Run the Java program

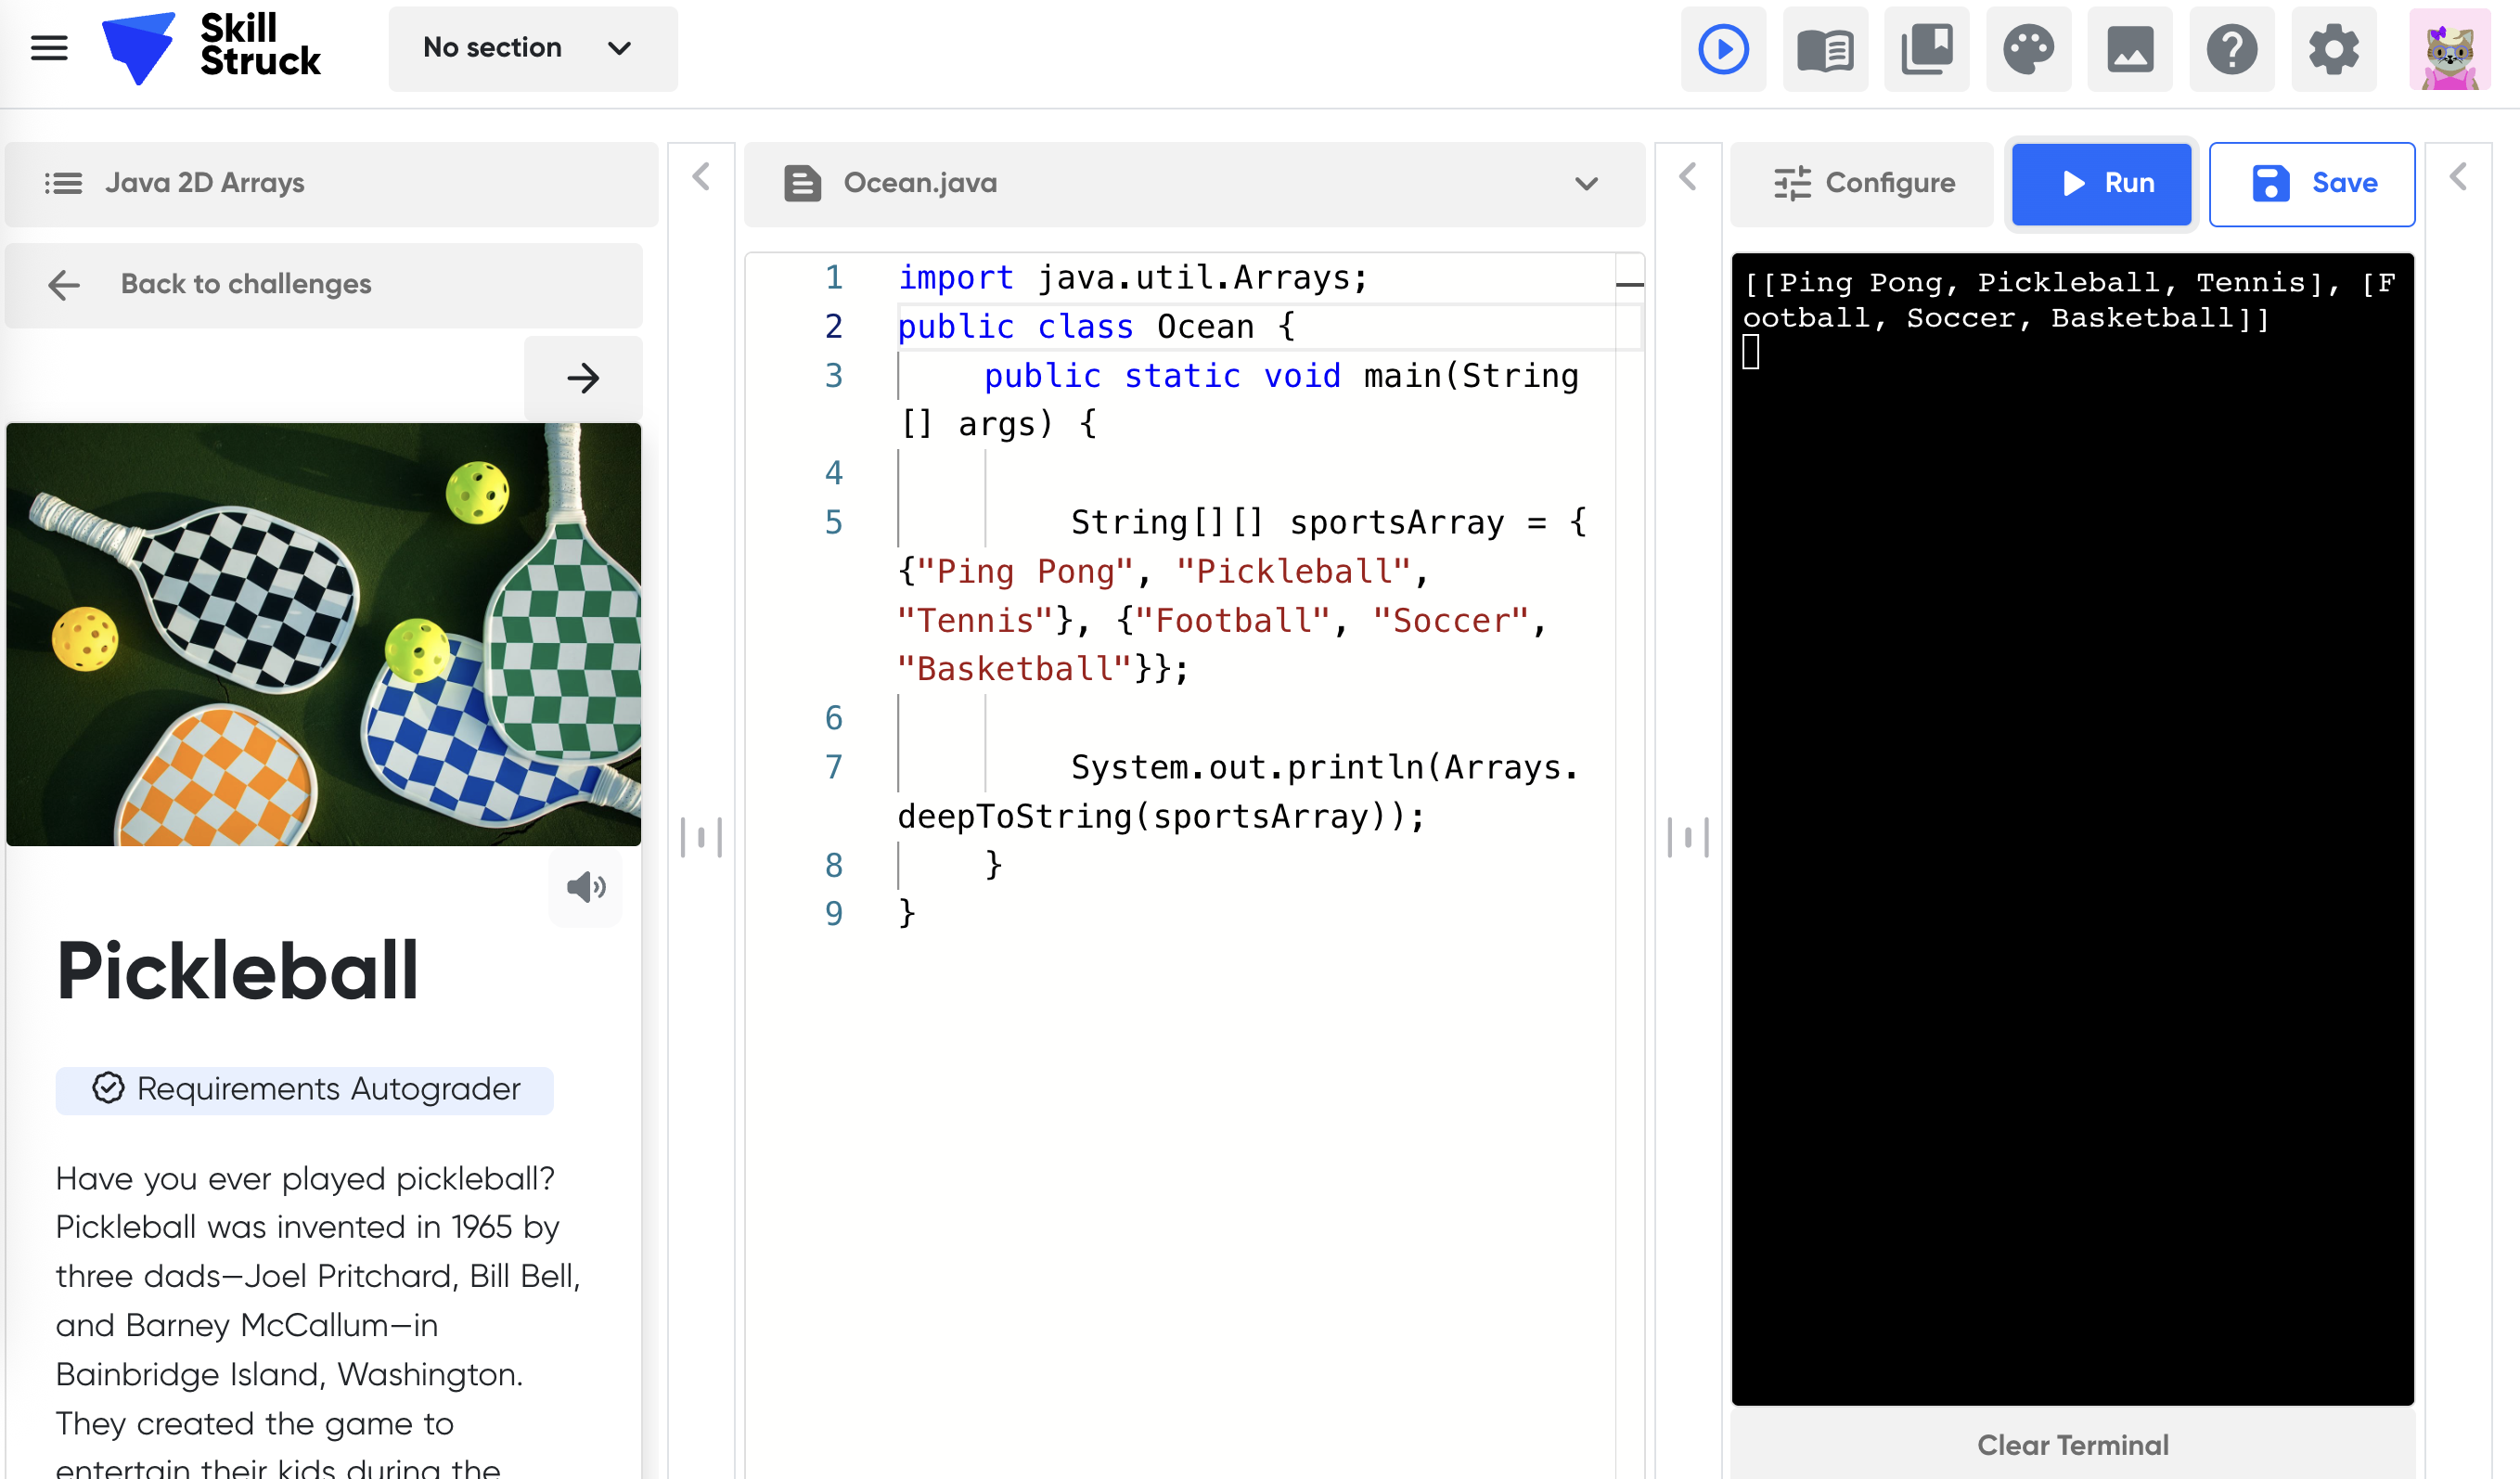click(2101, 183)
